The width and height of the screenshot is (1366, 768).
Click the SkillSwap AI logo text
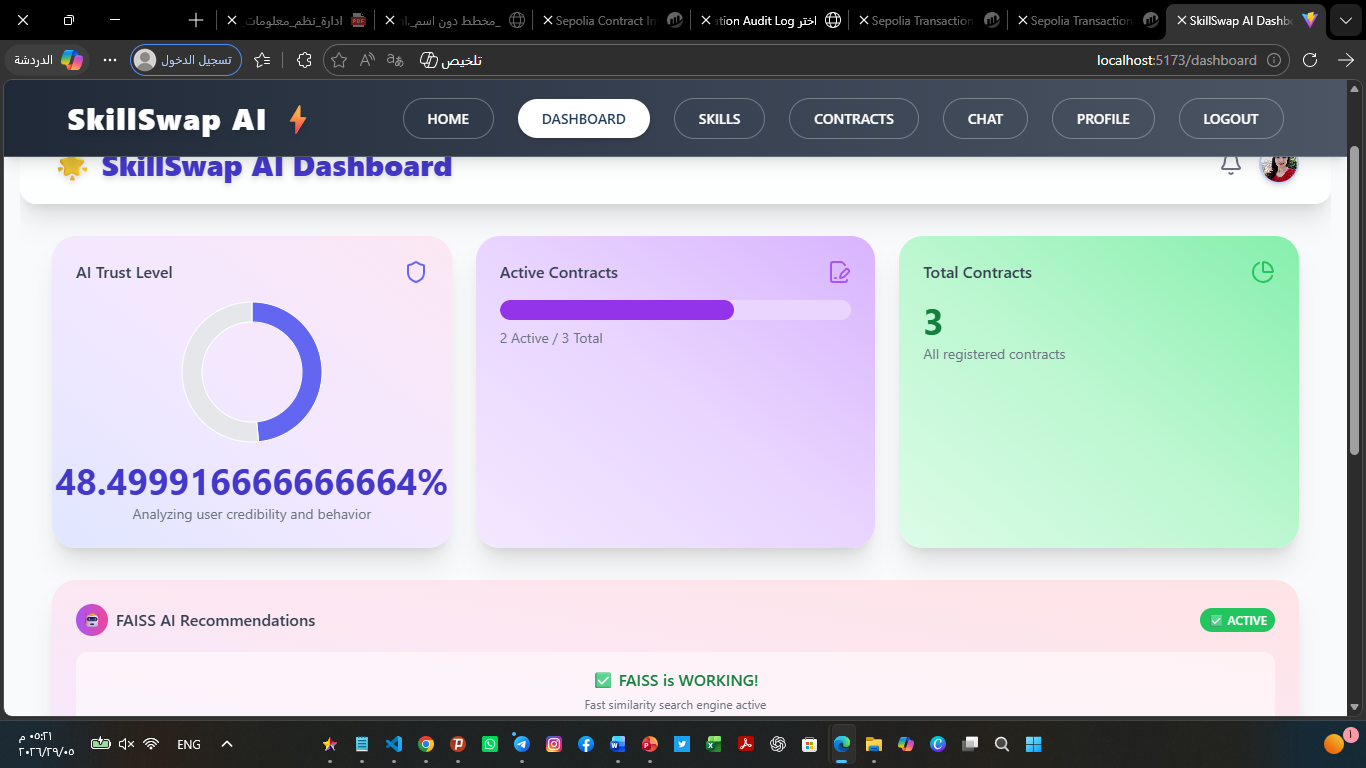click(167, 120)
